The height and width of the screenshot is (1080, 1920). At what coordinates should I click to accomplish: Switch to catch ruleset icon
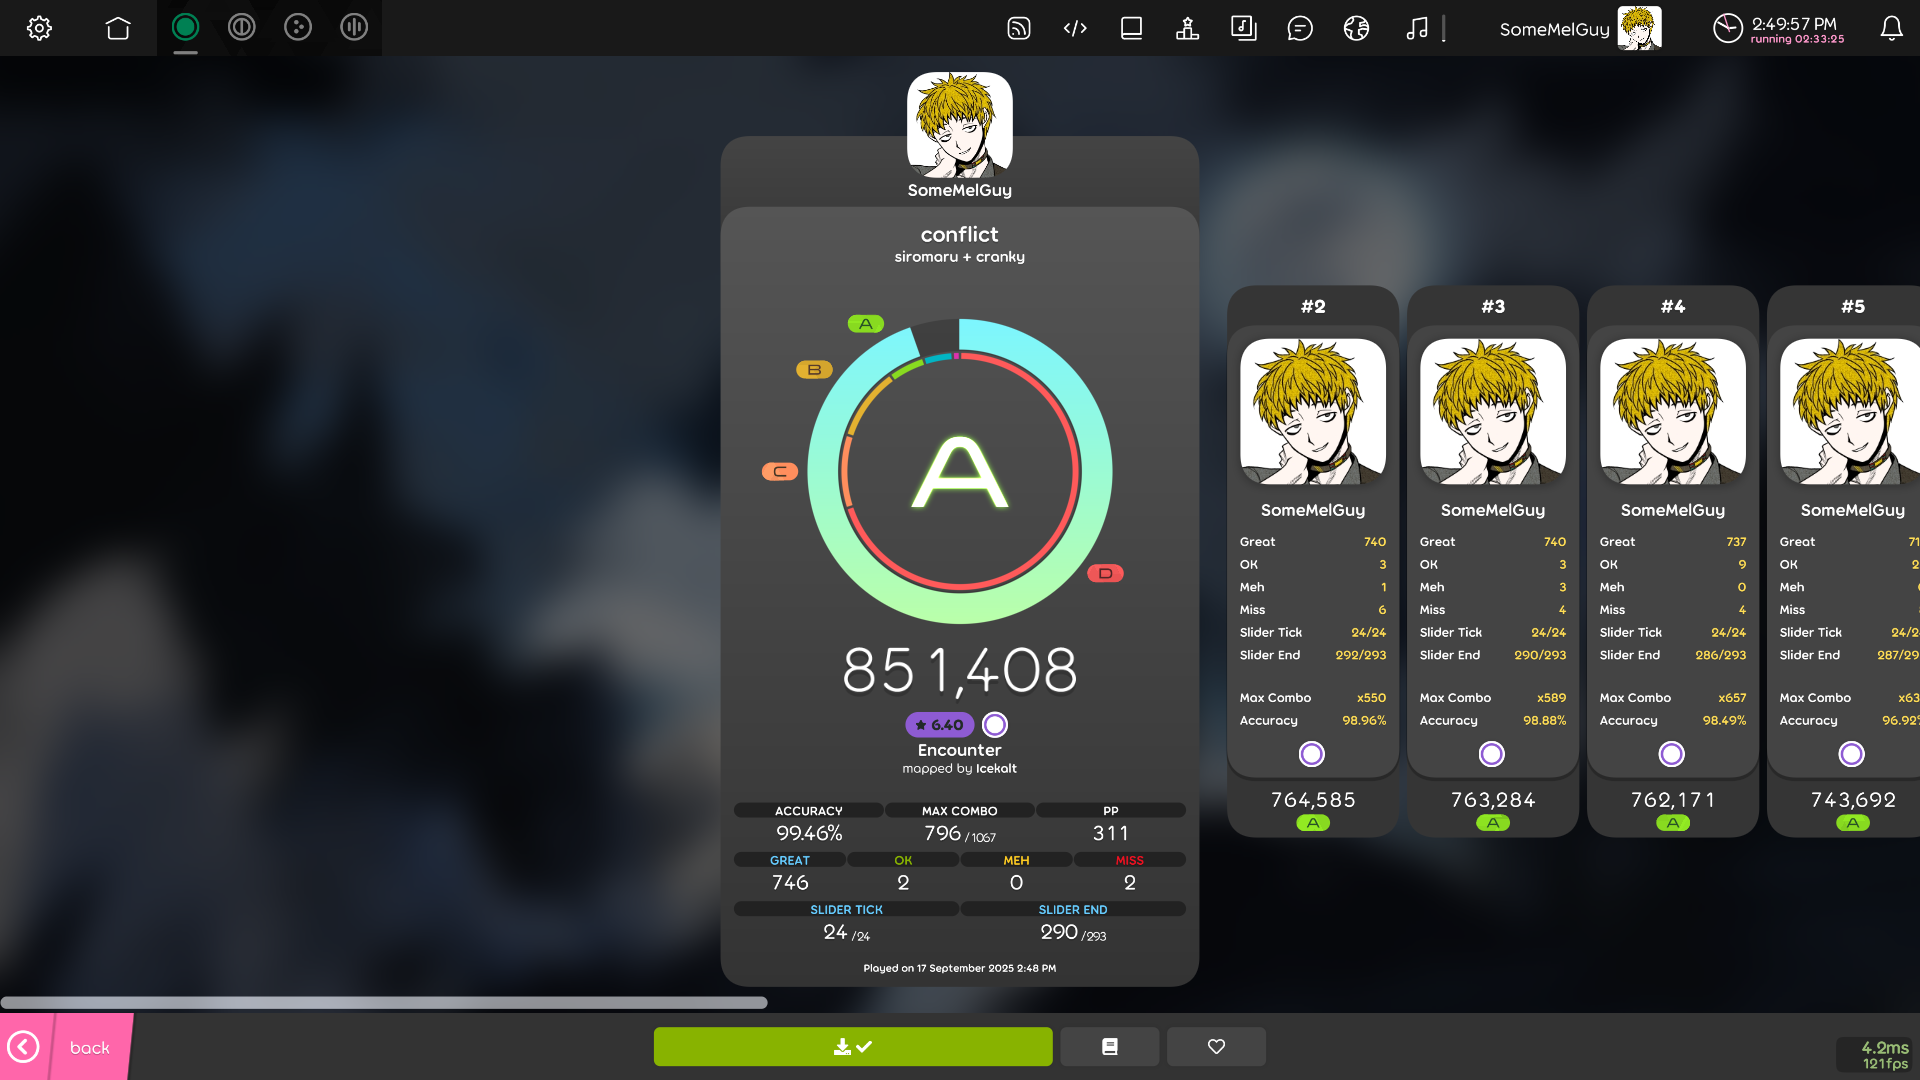(x=298, y=28)
